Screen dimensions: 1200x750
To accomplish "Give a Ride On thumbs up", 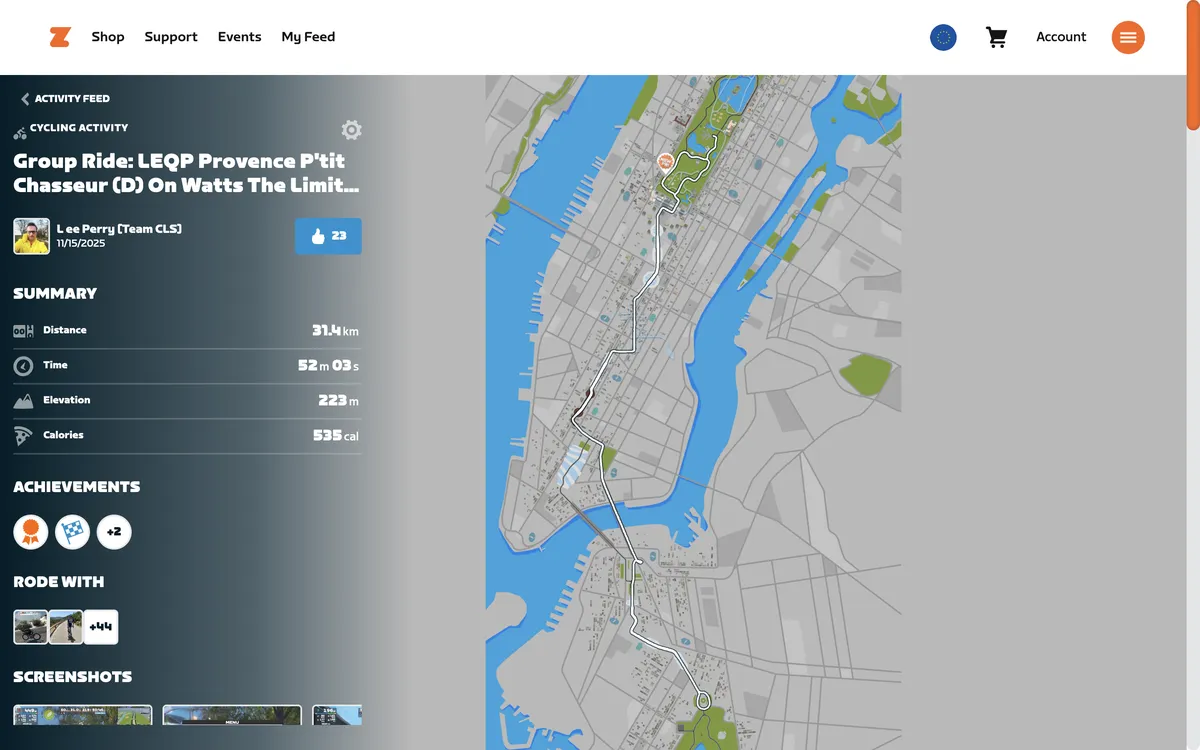I will pyautogui.click(x=328, y=236).
